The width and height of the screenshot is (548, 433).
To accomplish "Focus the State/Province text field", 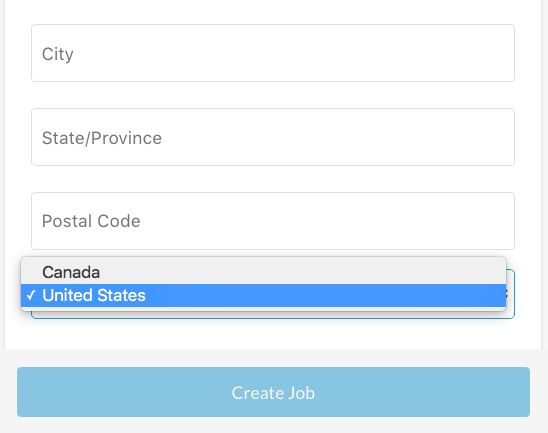I will pyautogui.click(x=273, y=137).
